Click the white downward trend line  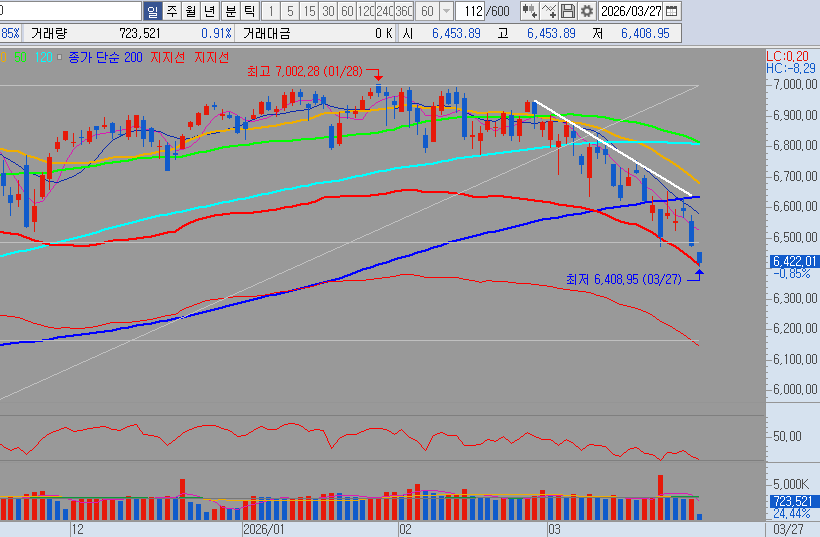point(613,148)
